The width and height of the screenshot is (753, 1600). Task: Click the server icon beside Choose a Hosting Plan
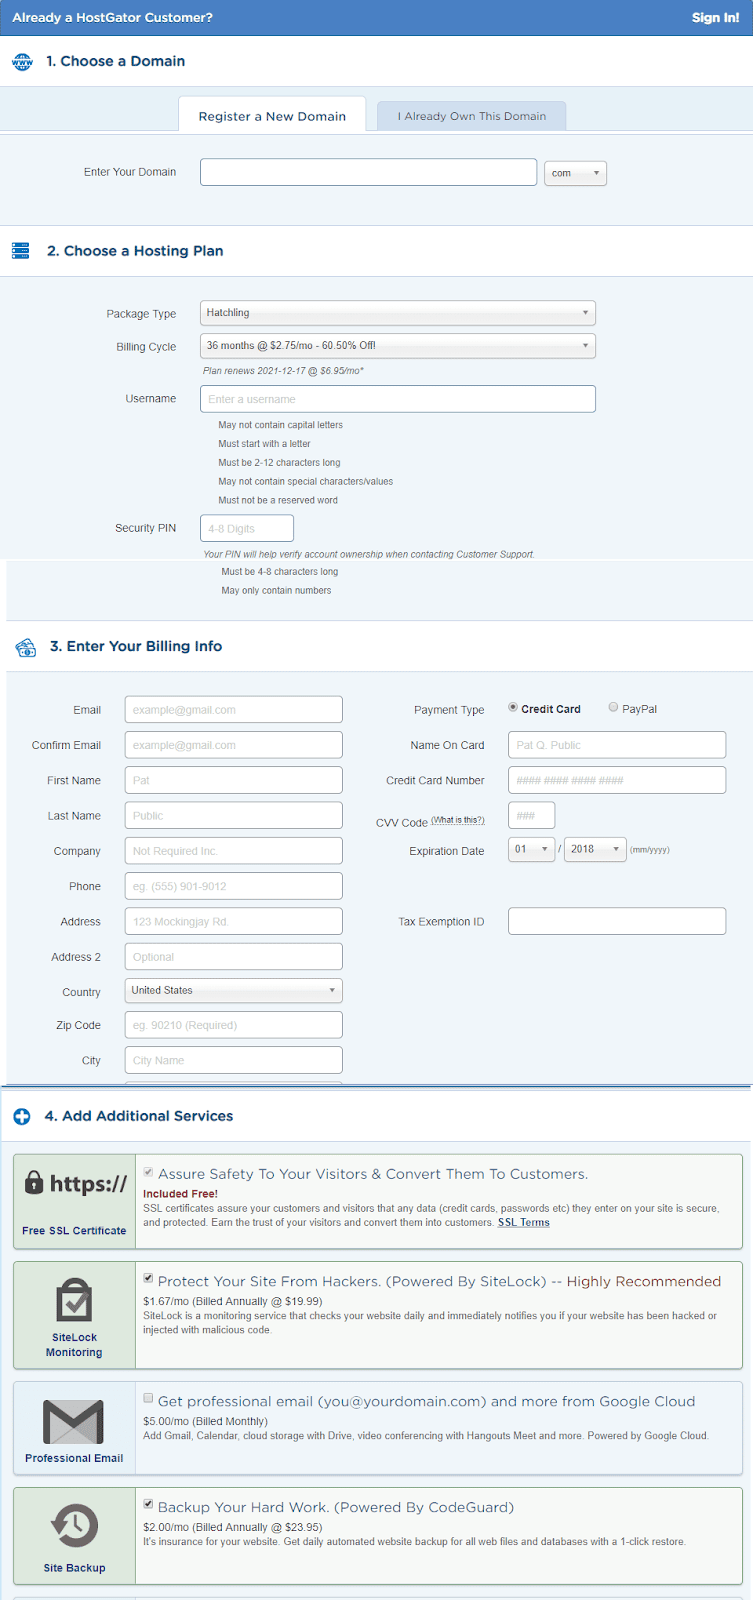(x=21, y=250)
